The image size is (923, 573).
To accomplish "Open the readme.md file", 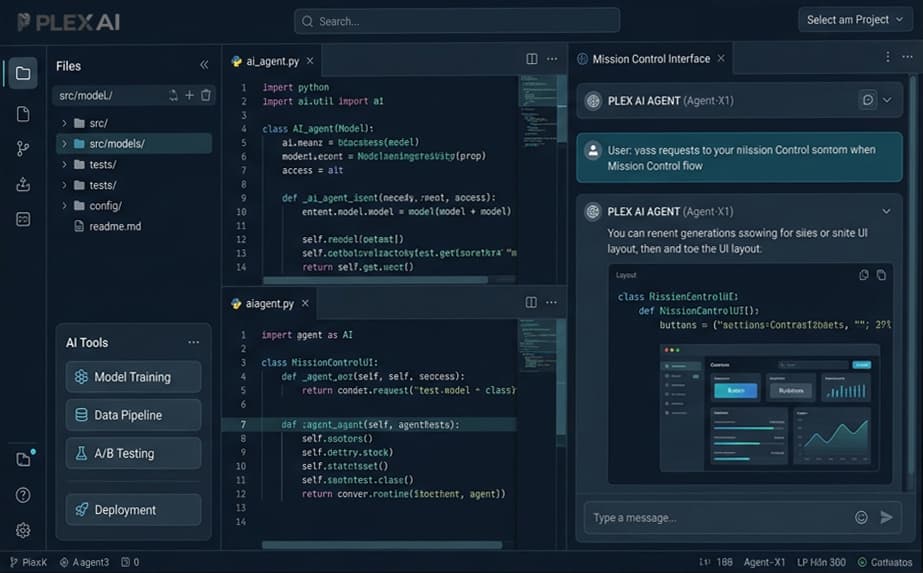I will 108,226.
